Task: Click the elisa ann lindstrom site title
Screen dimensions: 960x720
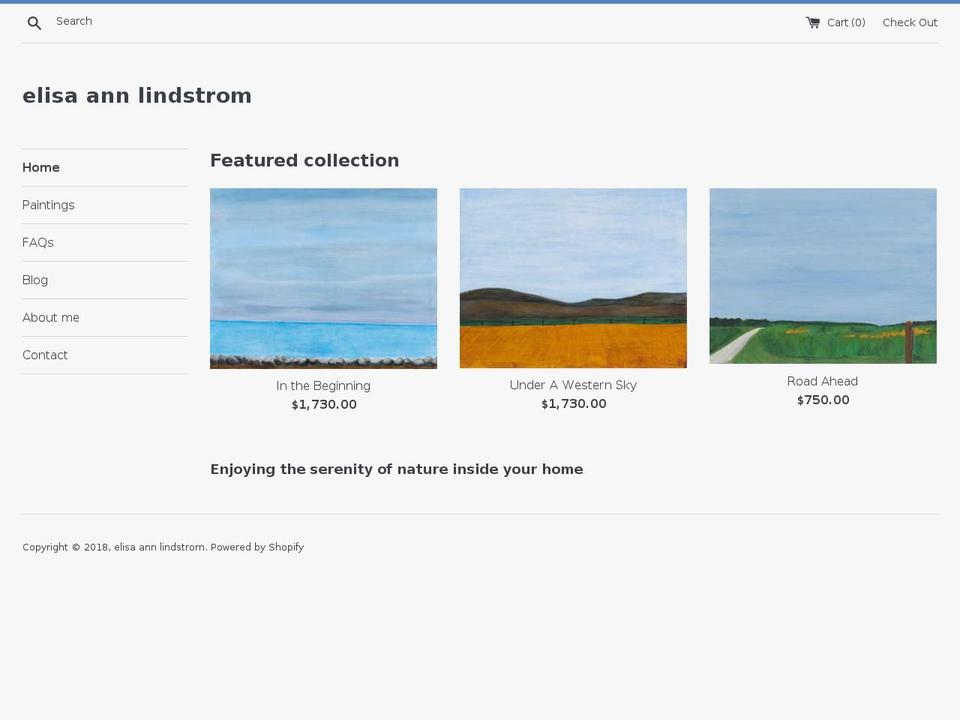Action: 137,96
